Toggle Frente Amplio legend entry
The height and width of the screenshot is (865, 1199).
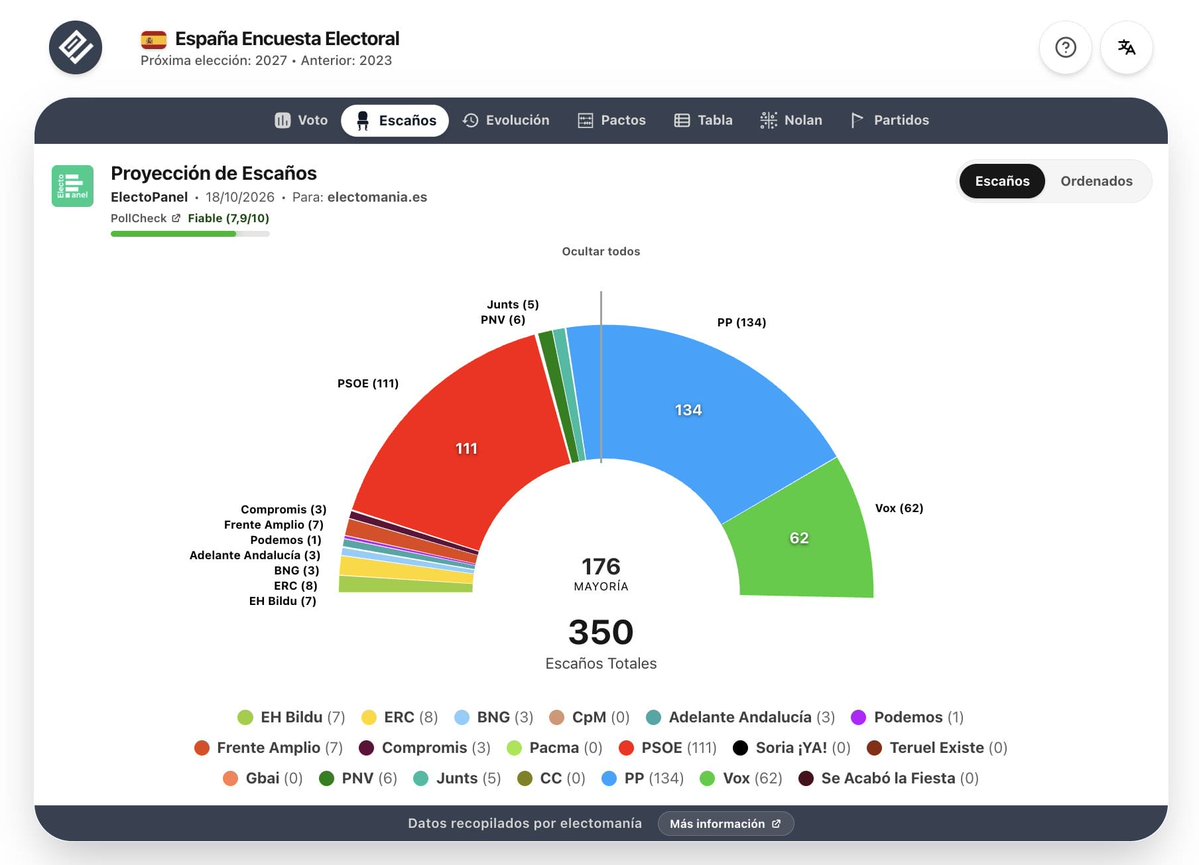click(268, 748)
